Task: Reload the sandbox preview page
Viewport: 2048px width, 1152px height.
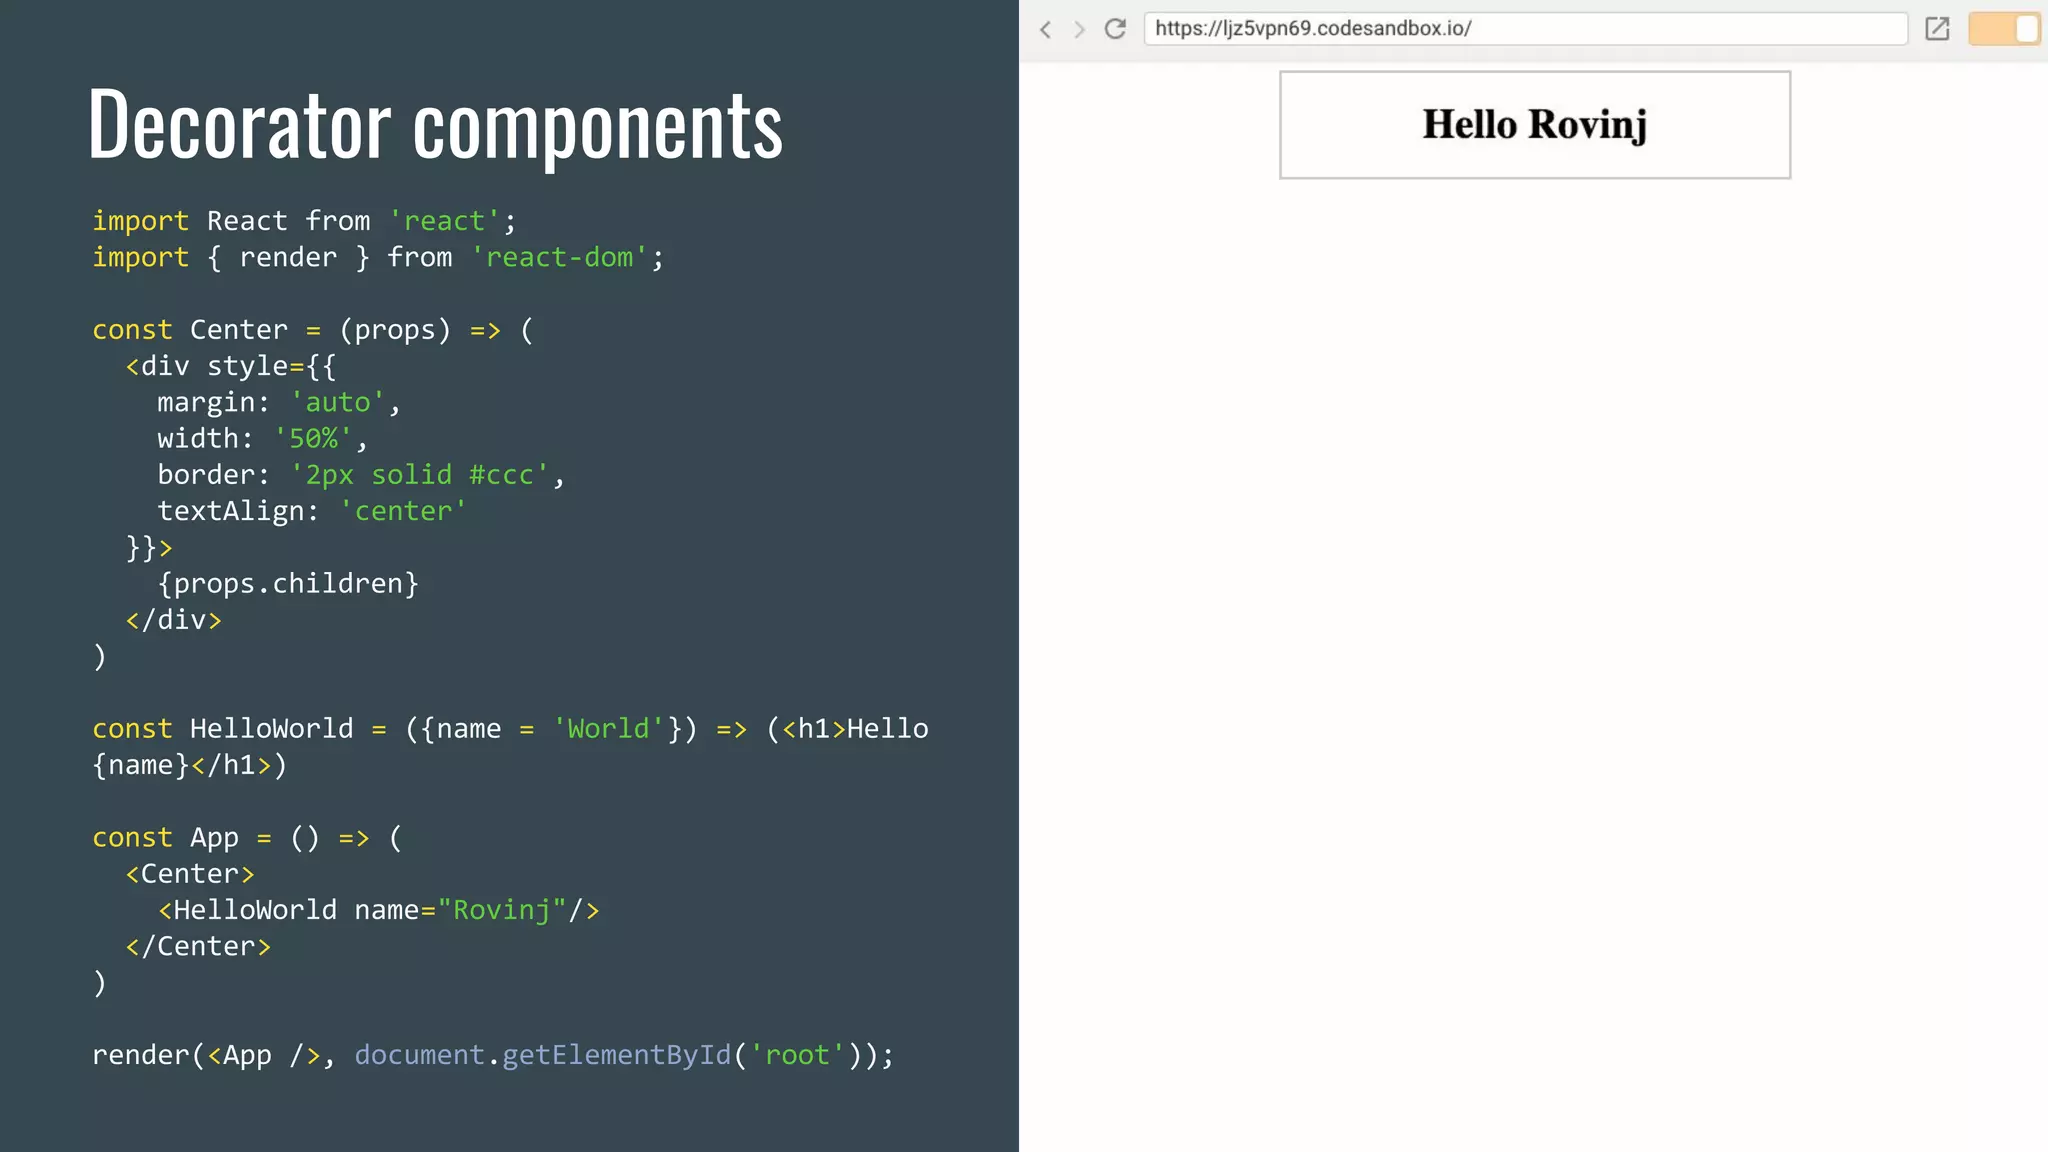Action: tap(1115, 29)
